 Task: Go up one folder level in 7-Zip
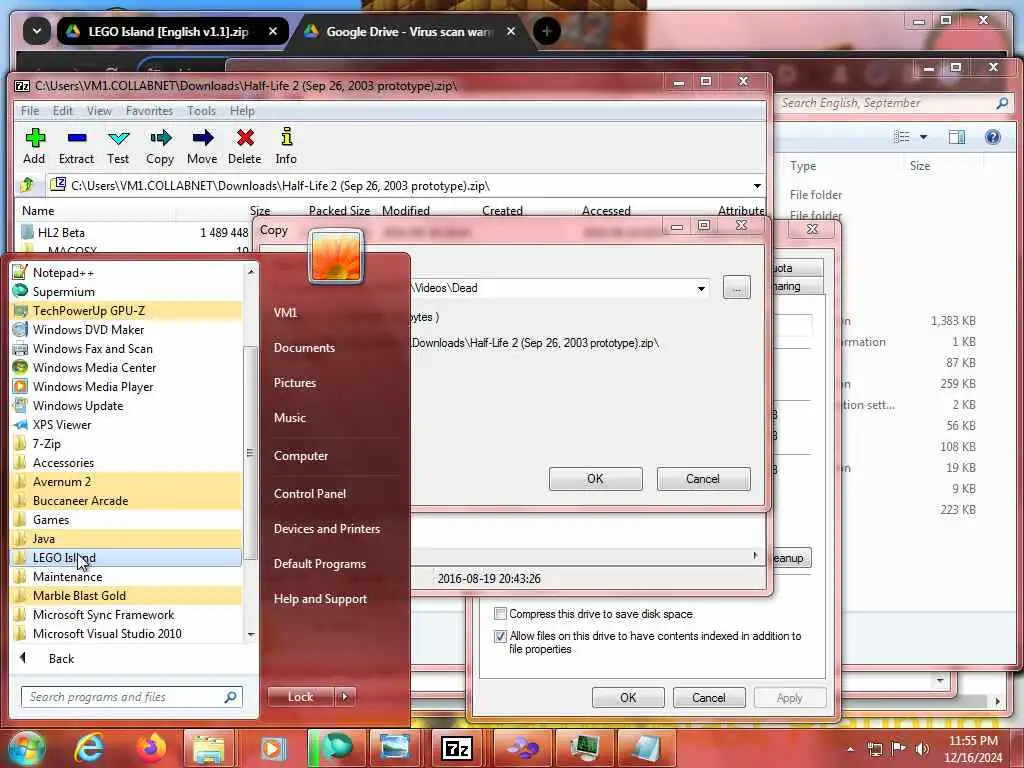pyautogui.click(x=27, y=185)
